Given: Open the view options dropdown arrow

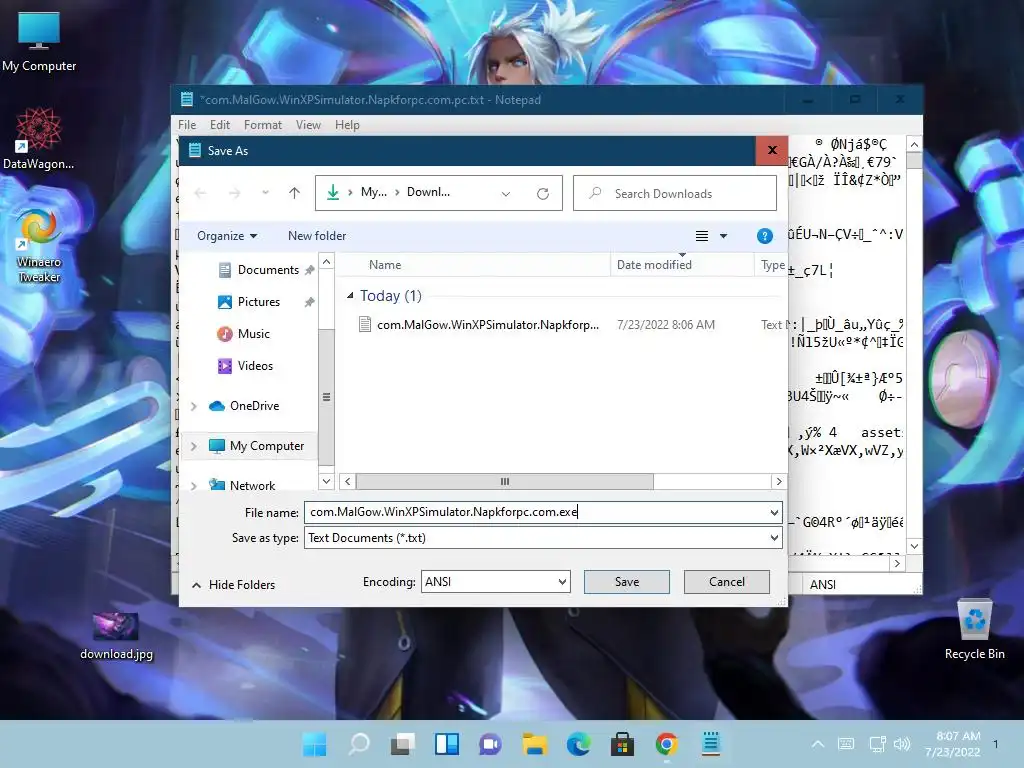Looking at the screenshot, I should (x=724, y=236).
